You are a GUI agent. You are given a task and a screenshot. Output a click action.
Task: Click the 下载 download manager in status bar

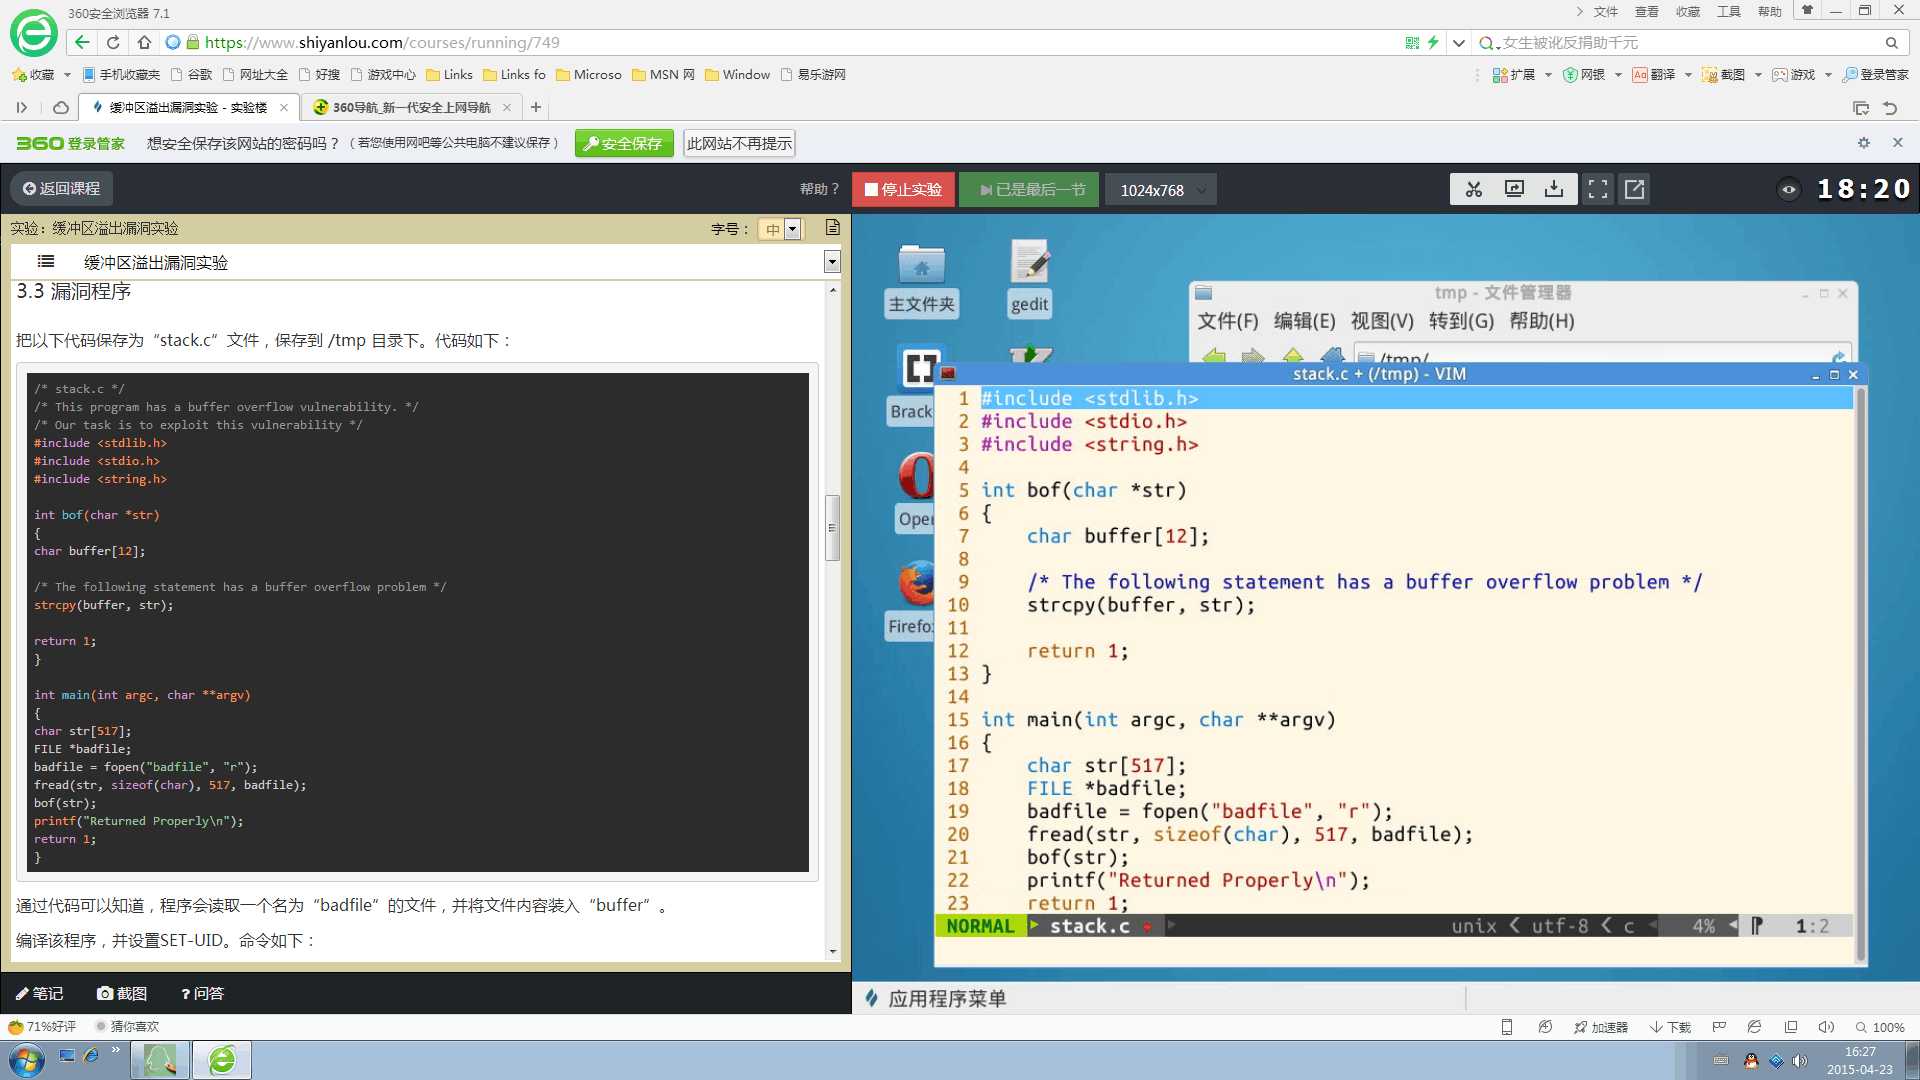pos(1670,1027)
